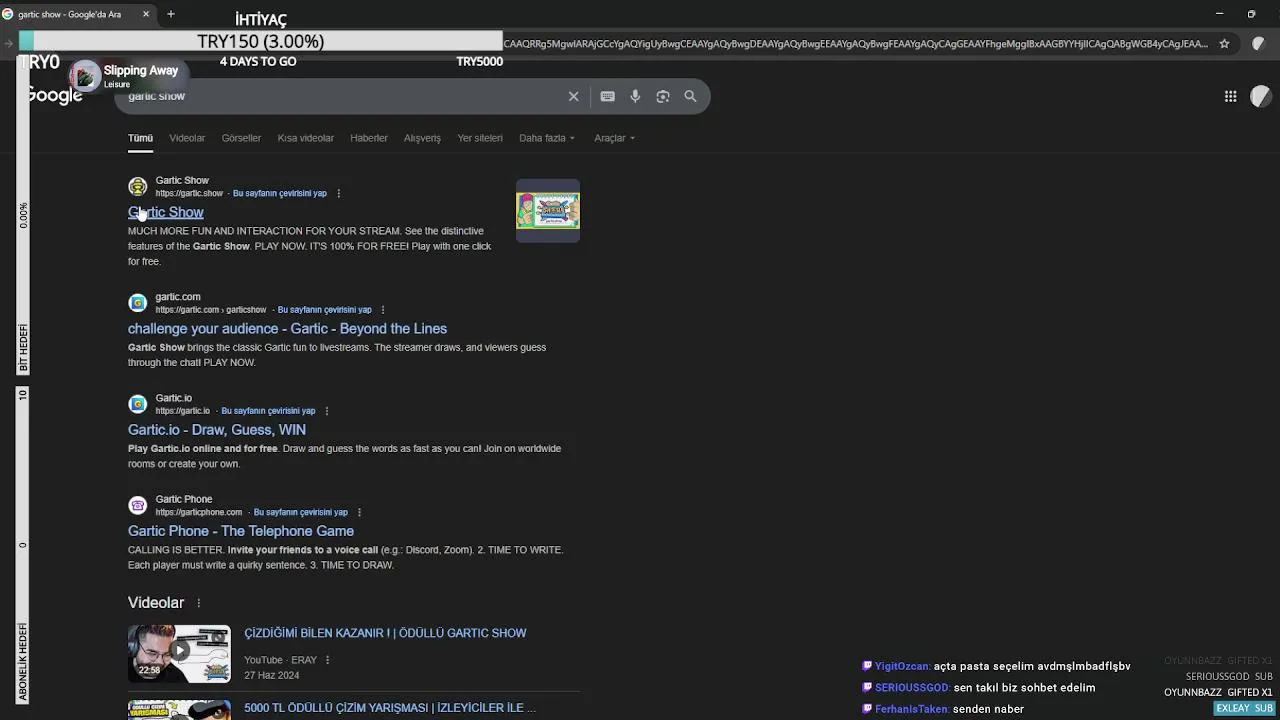Open the Google apps grid icon
This screenshot has height=720, width=1280.
[x=1231, y=96]
